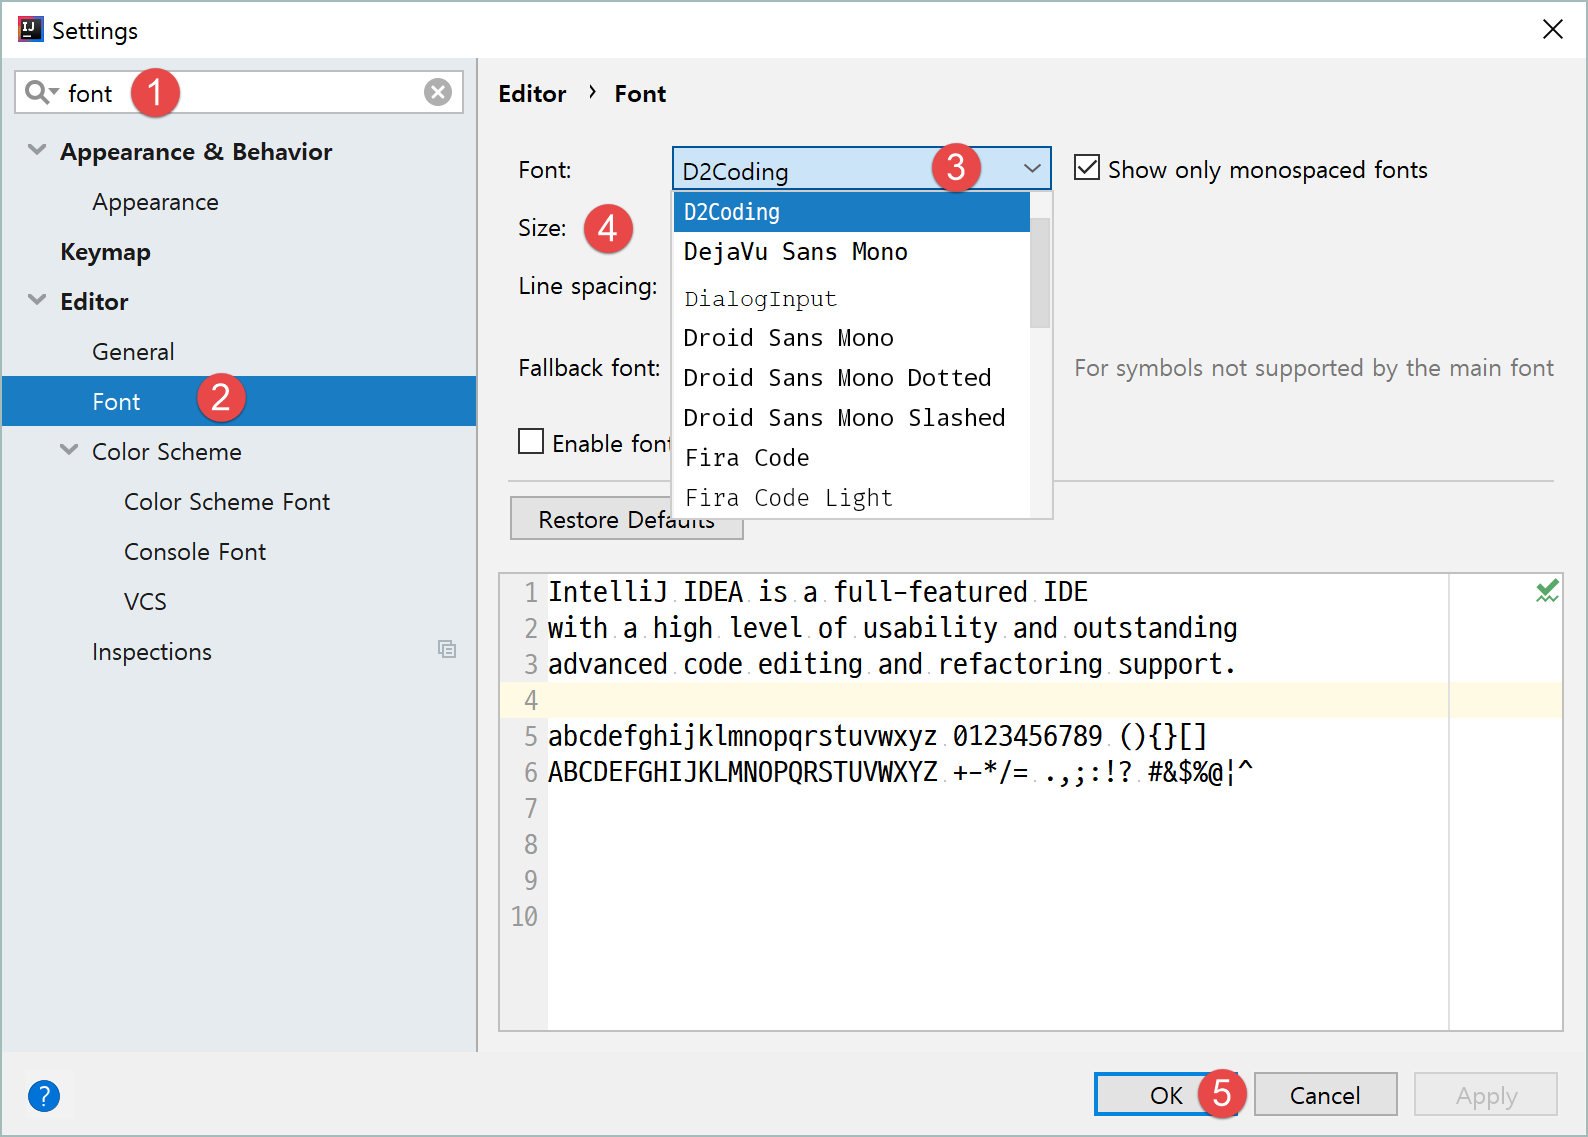Collapse the Editor tree section
The image size is (1588, 1137).
point(37,301)
